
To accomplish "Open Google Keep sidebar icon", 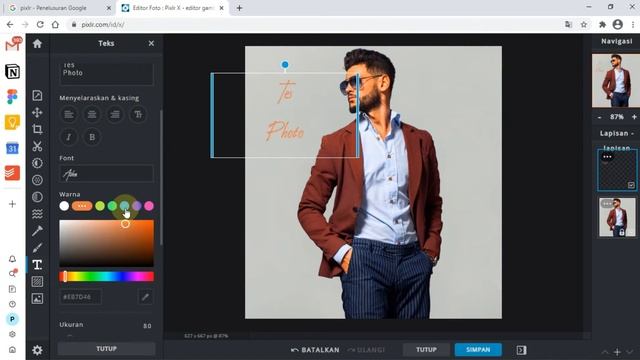I will (12, 122).
